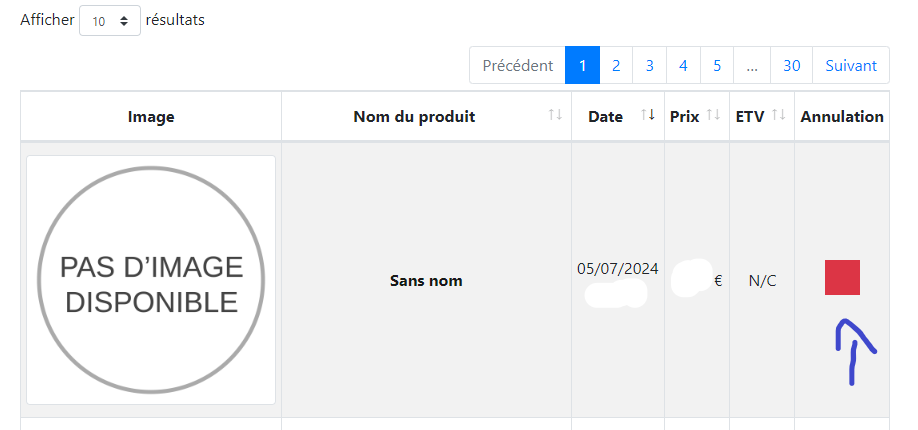Select the 'Sans nom' product name
The height and width of the screenshot is (430, 918).
coord(426,281)
